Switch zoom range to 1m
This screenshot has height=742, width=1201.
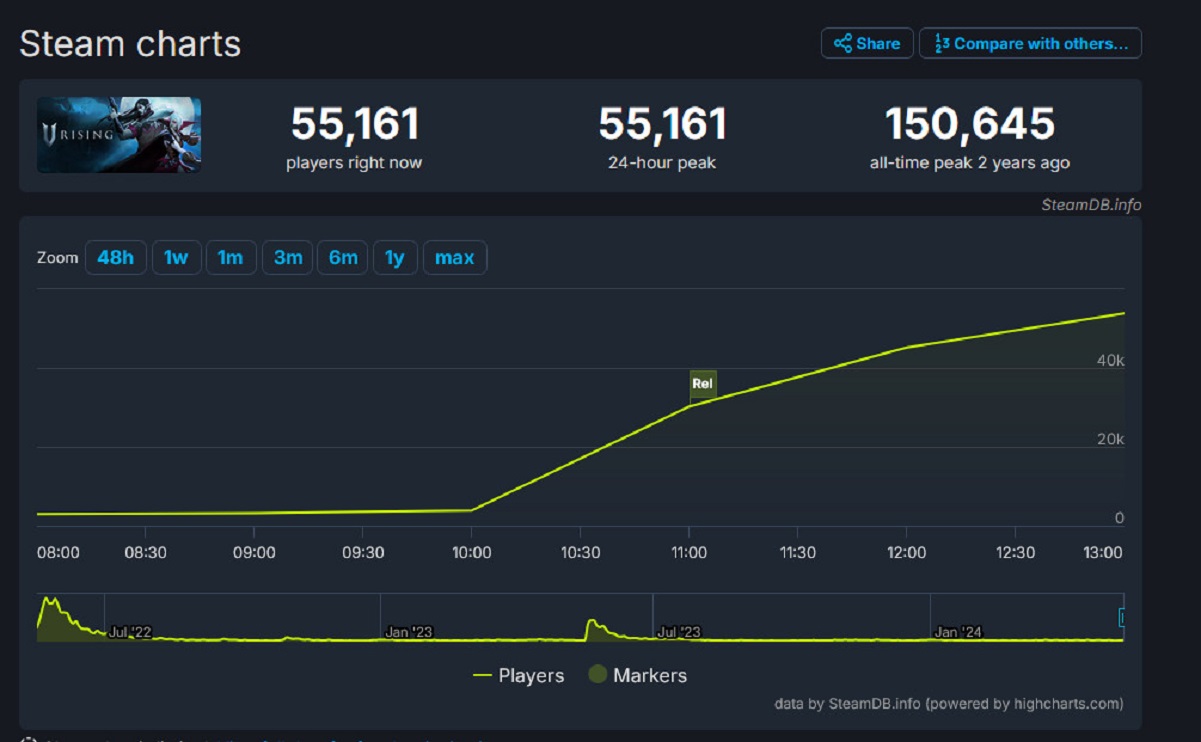[231, 258]
